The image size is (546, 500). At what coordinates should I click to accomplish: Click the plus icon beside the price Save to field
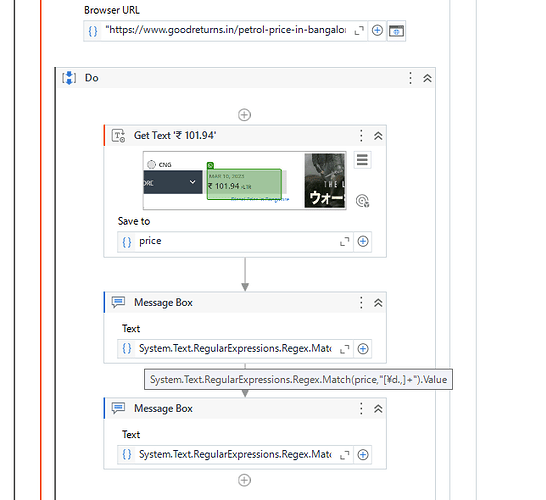pos(363,242)
